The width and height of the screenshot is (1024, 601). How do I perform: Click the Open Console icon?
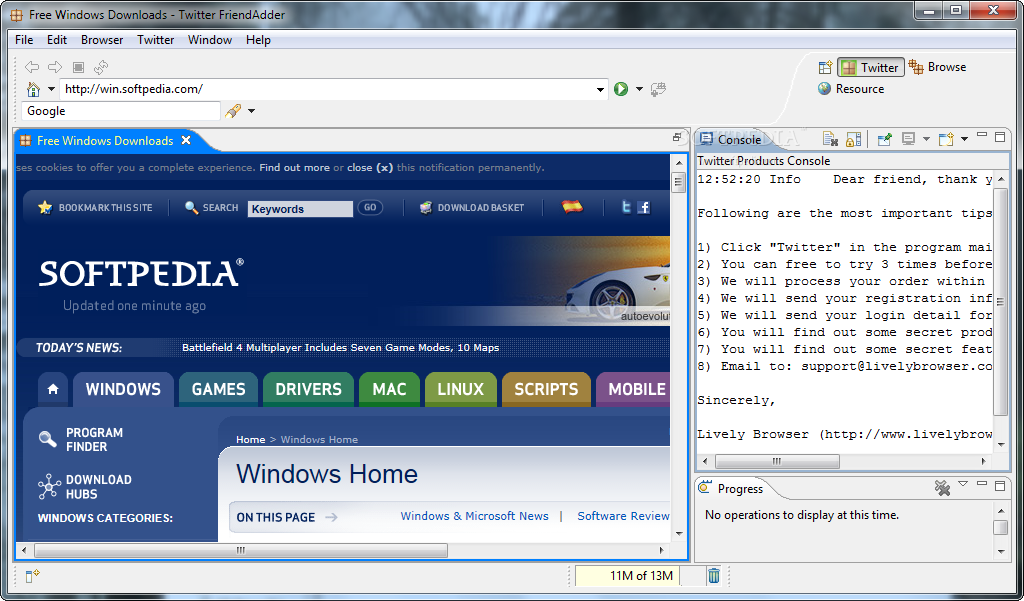coord(946,138)
